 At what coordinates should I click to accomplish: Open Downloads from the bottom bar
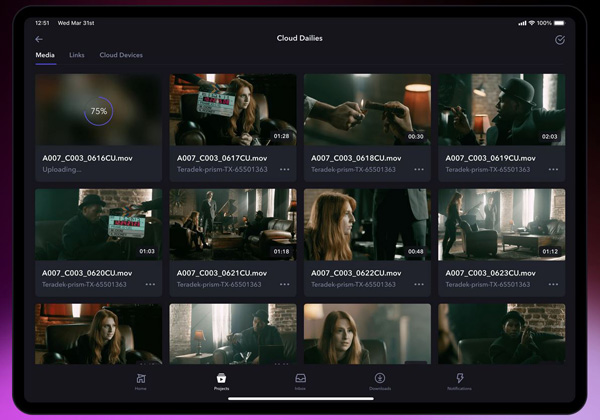(x=380, y=380)
